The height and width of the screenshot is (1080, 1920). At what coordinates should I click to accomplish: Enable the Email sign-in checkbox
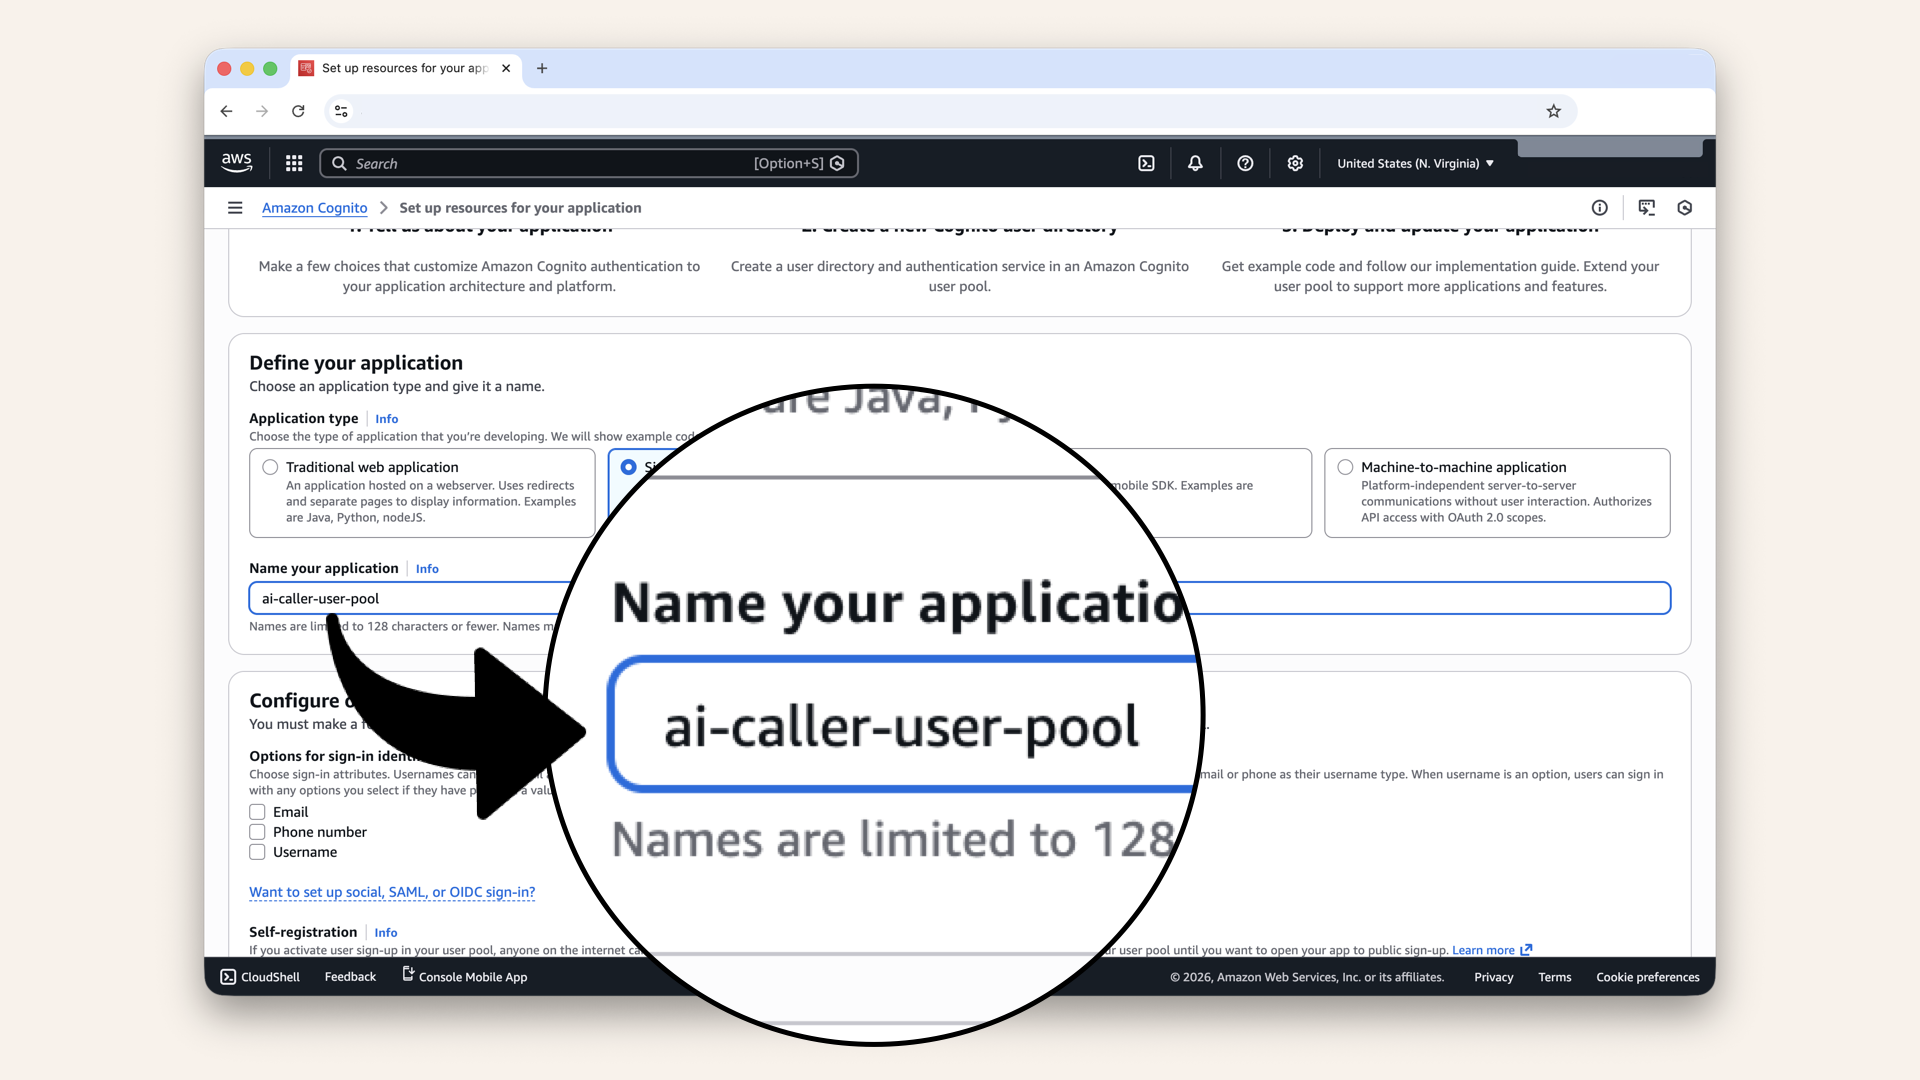(257, 812)
